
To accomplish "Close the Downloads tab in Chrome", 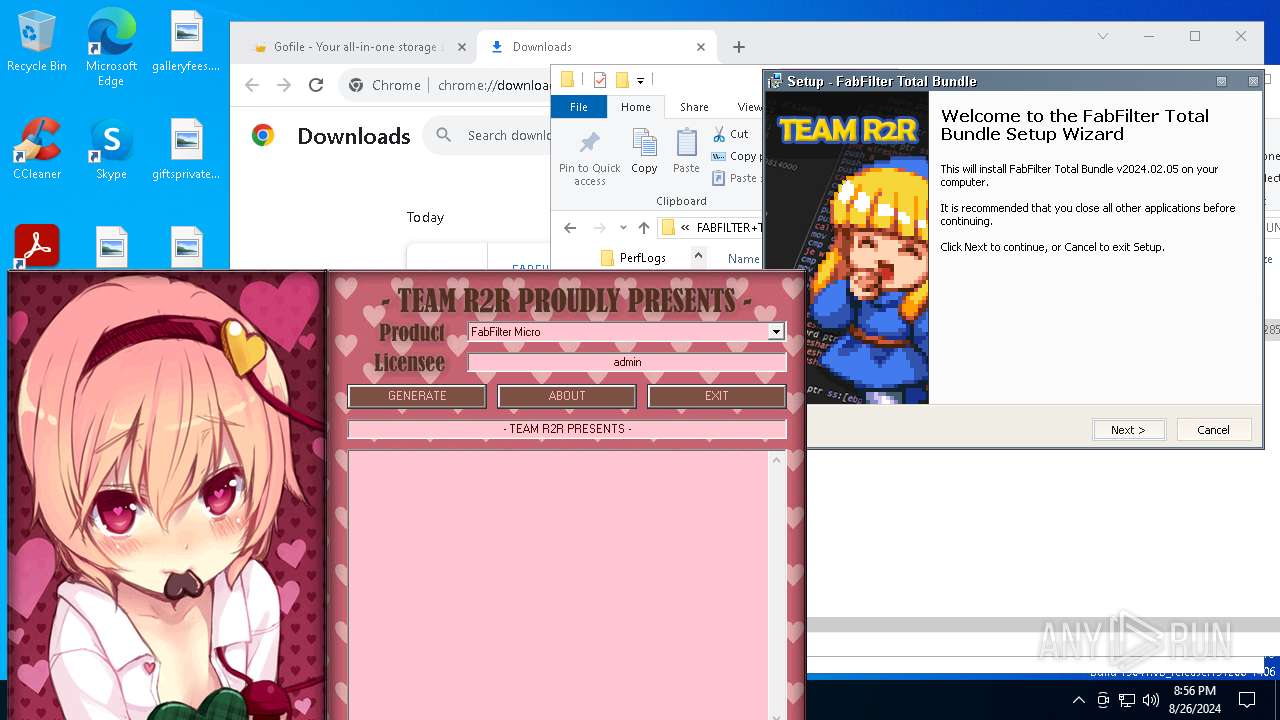I will [x=701, y=47].
